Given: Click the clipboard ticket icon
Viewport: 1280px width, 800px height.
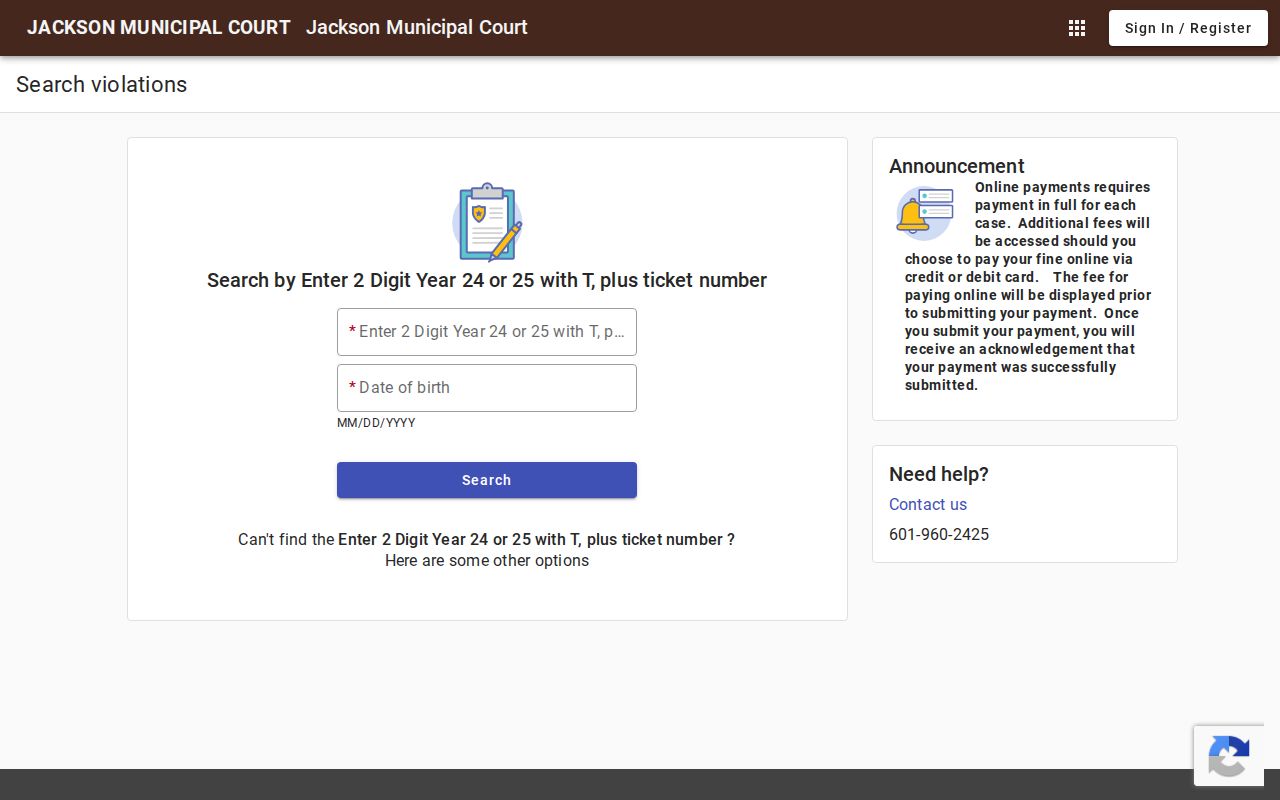Looking at the screenshot, I should tap(487, 222).
